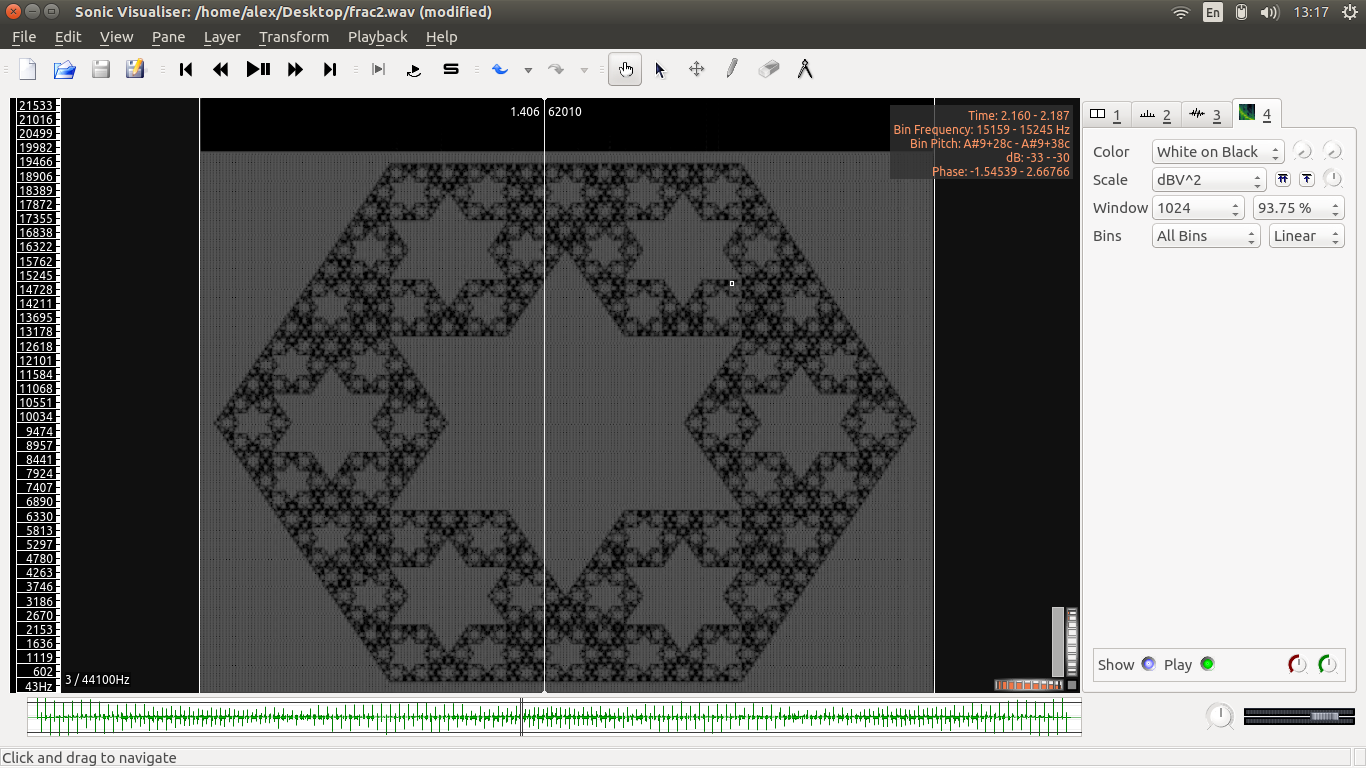Open the Color dropdown White on Black
The image size is (1366, 768).
point(1218,152)
